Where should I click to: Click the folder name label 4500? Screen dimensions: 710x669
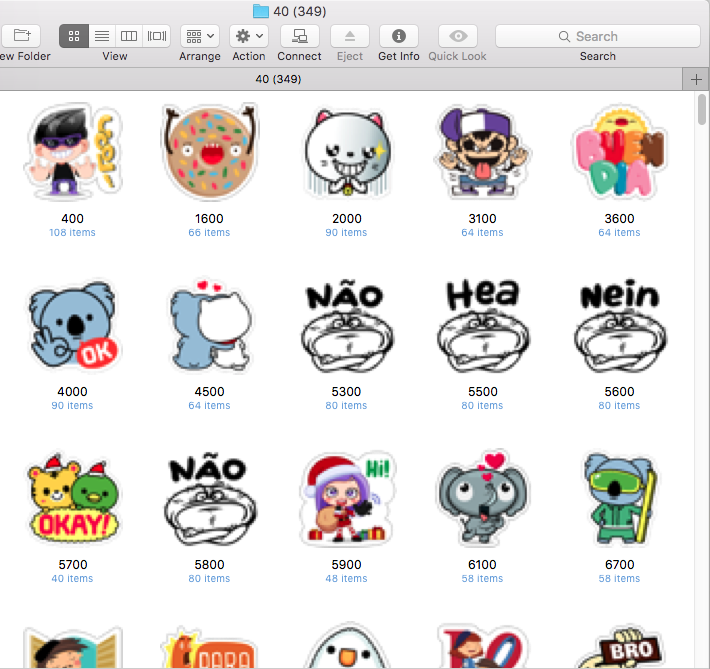click(x=210, y=392)
